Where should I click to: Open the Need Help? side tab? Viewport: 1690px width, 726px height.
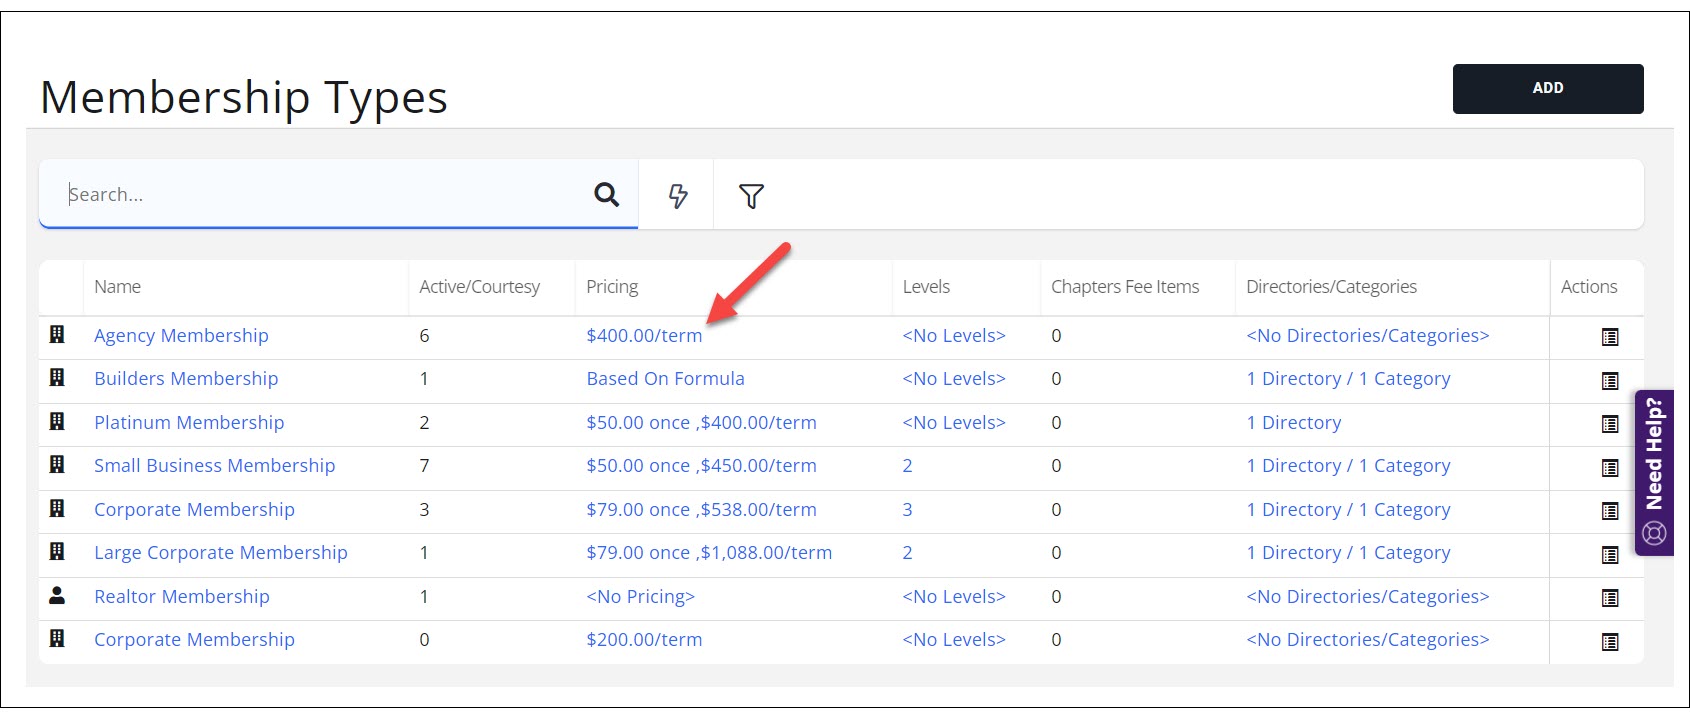pos(1654,472)
